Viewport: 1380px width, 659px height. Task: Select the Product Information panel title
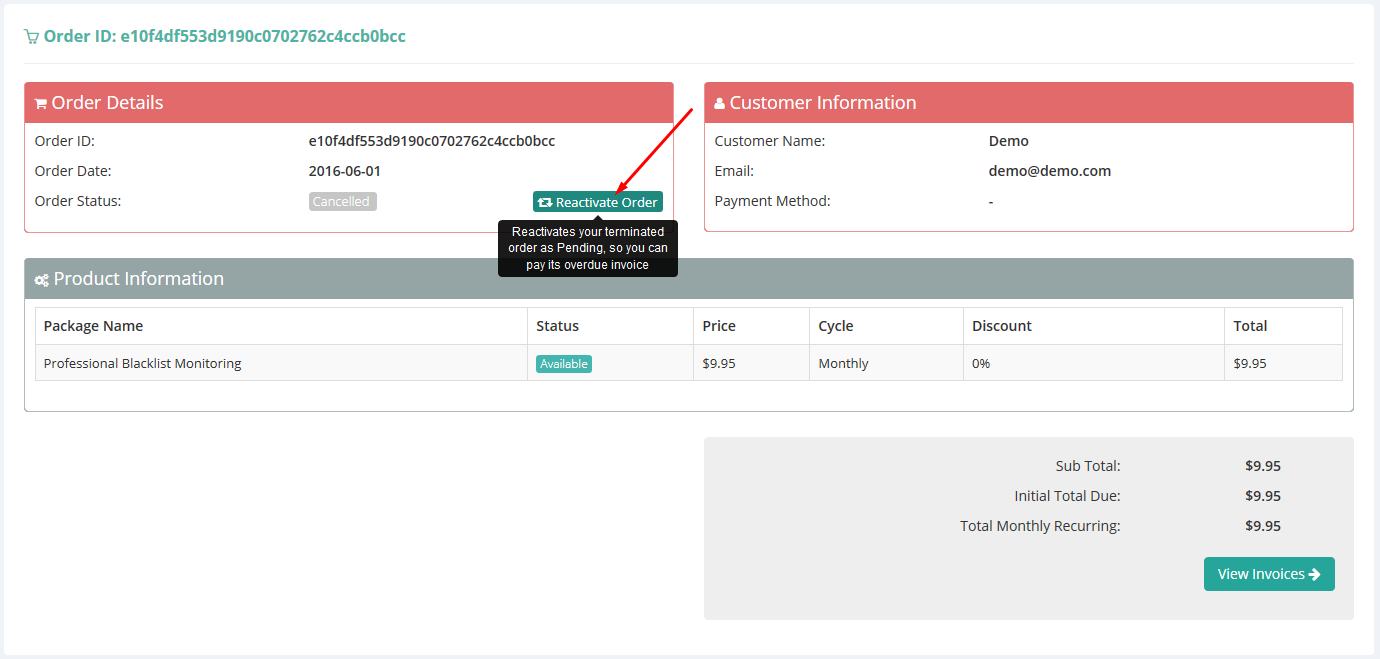coord(139,279)
